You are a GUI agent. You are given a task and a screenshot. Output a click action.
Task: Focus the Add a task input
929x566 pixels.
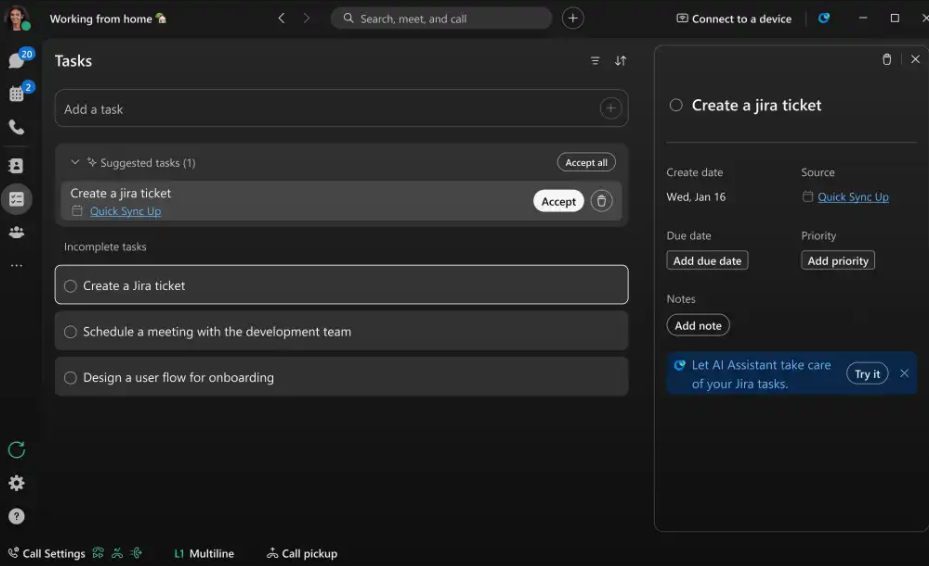point(341,108)
